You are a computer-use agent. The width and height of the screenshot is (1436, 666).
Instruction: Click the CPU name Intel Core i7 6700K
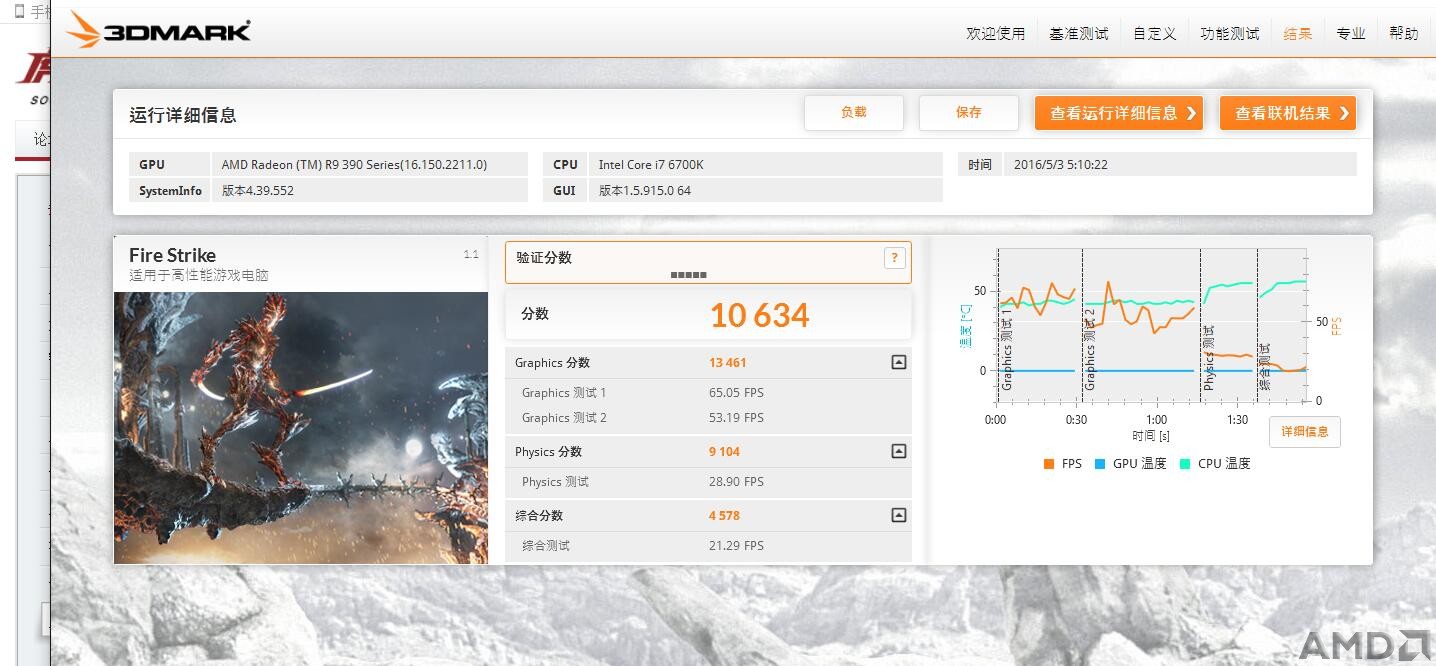tap(651, 165)
